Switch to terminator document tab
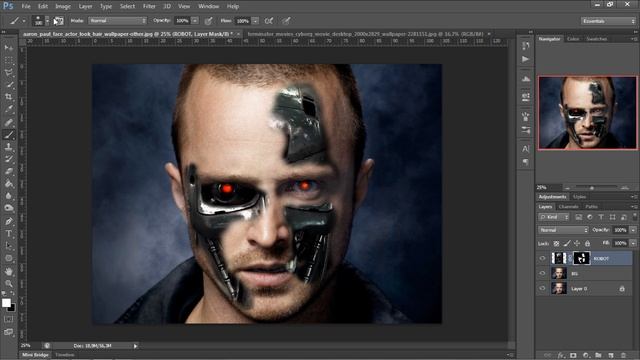Viewport: 640px width, 360px height. (366, 34)
